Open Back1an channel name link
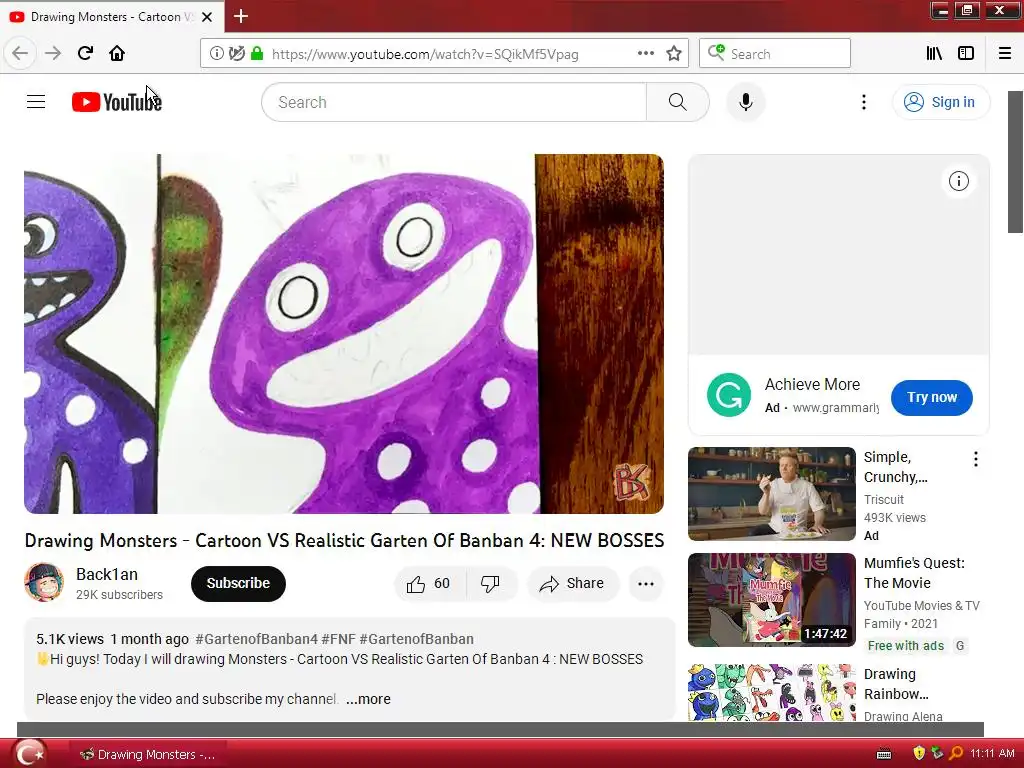 tap(106, 574)
